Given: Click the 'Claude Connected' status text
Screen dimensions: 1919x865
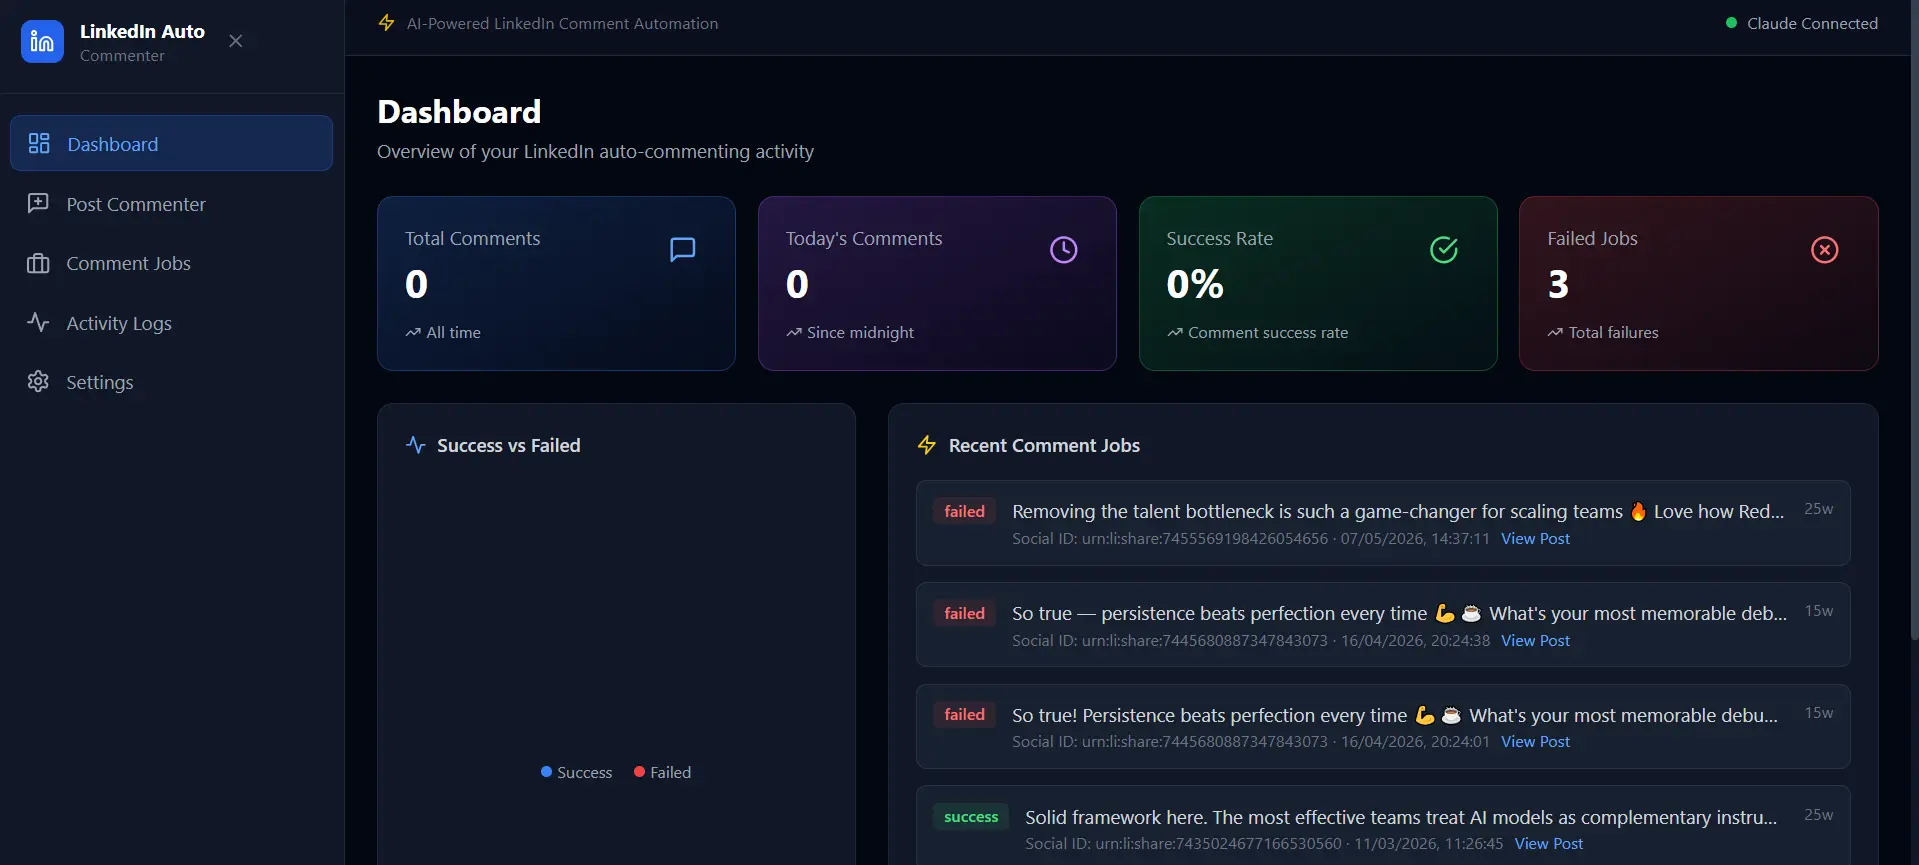Looking at the screenshot, I should (x=1812, y=23).
